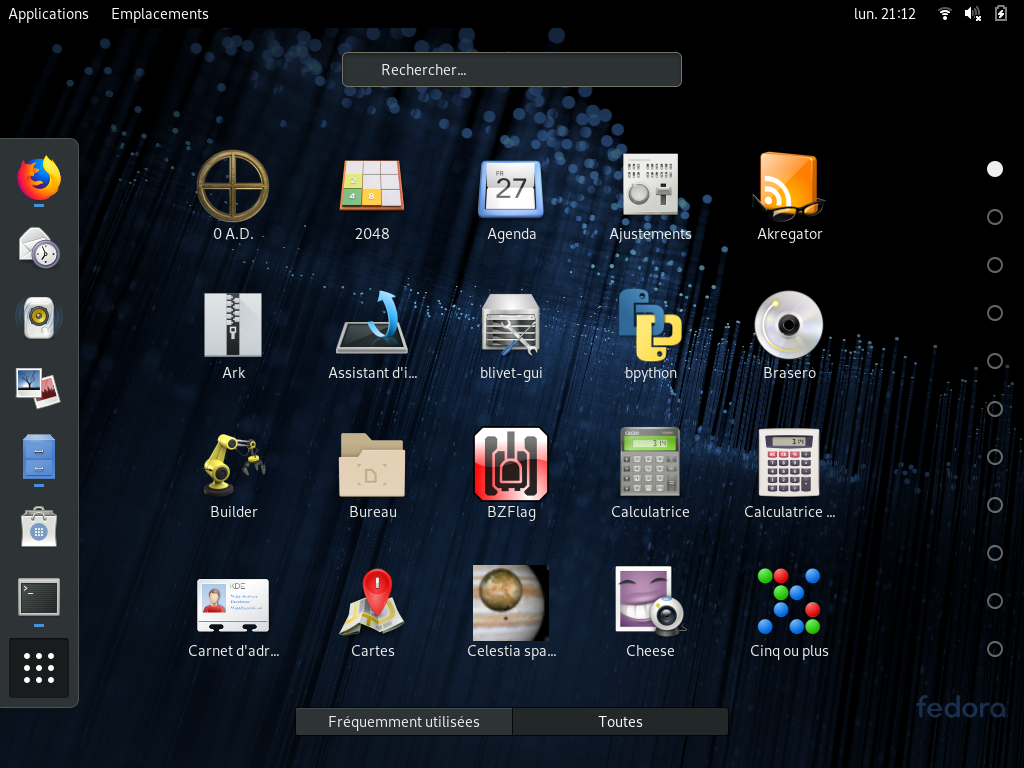This screenshot has height=768, width=1024.
Task: Go to the tenth page indicator dot
Action: [995, 601]
